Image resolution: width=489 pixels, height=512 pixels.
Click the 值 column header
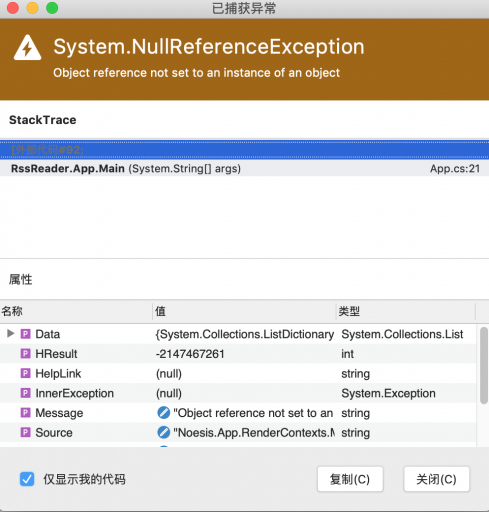(244, 311)
